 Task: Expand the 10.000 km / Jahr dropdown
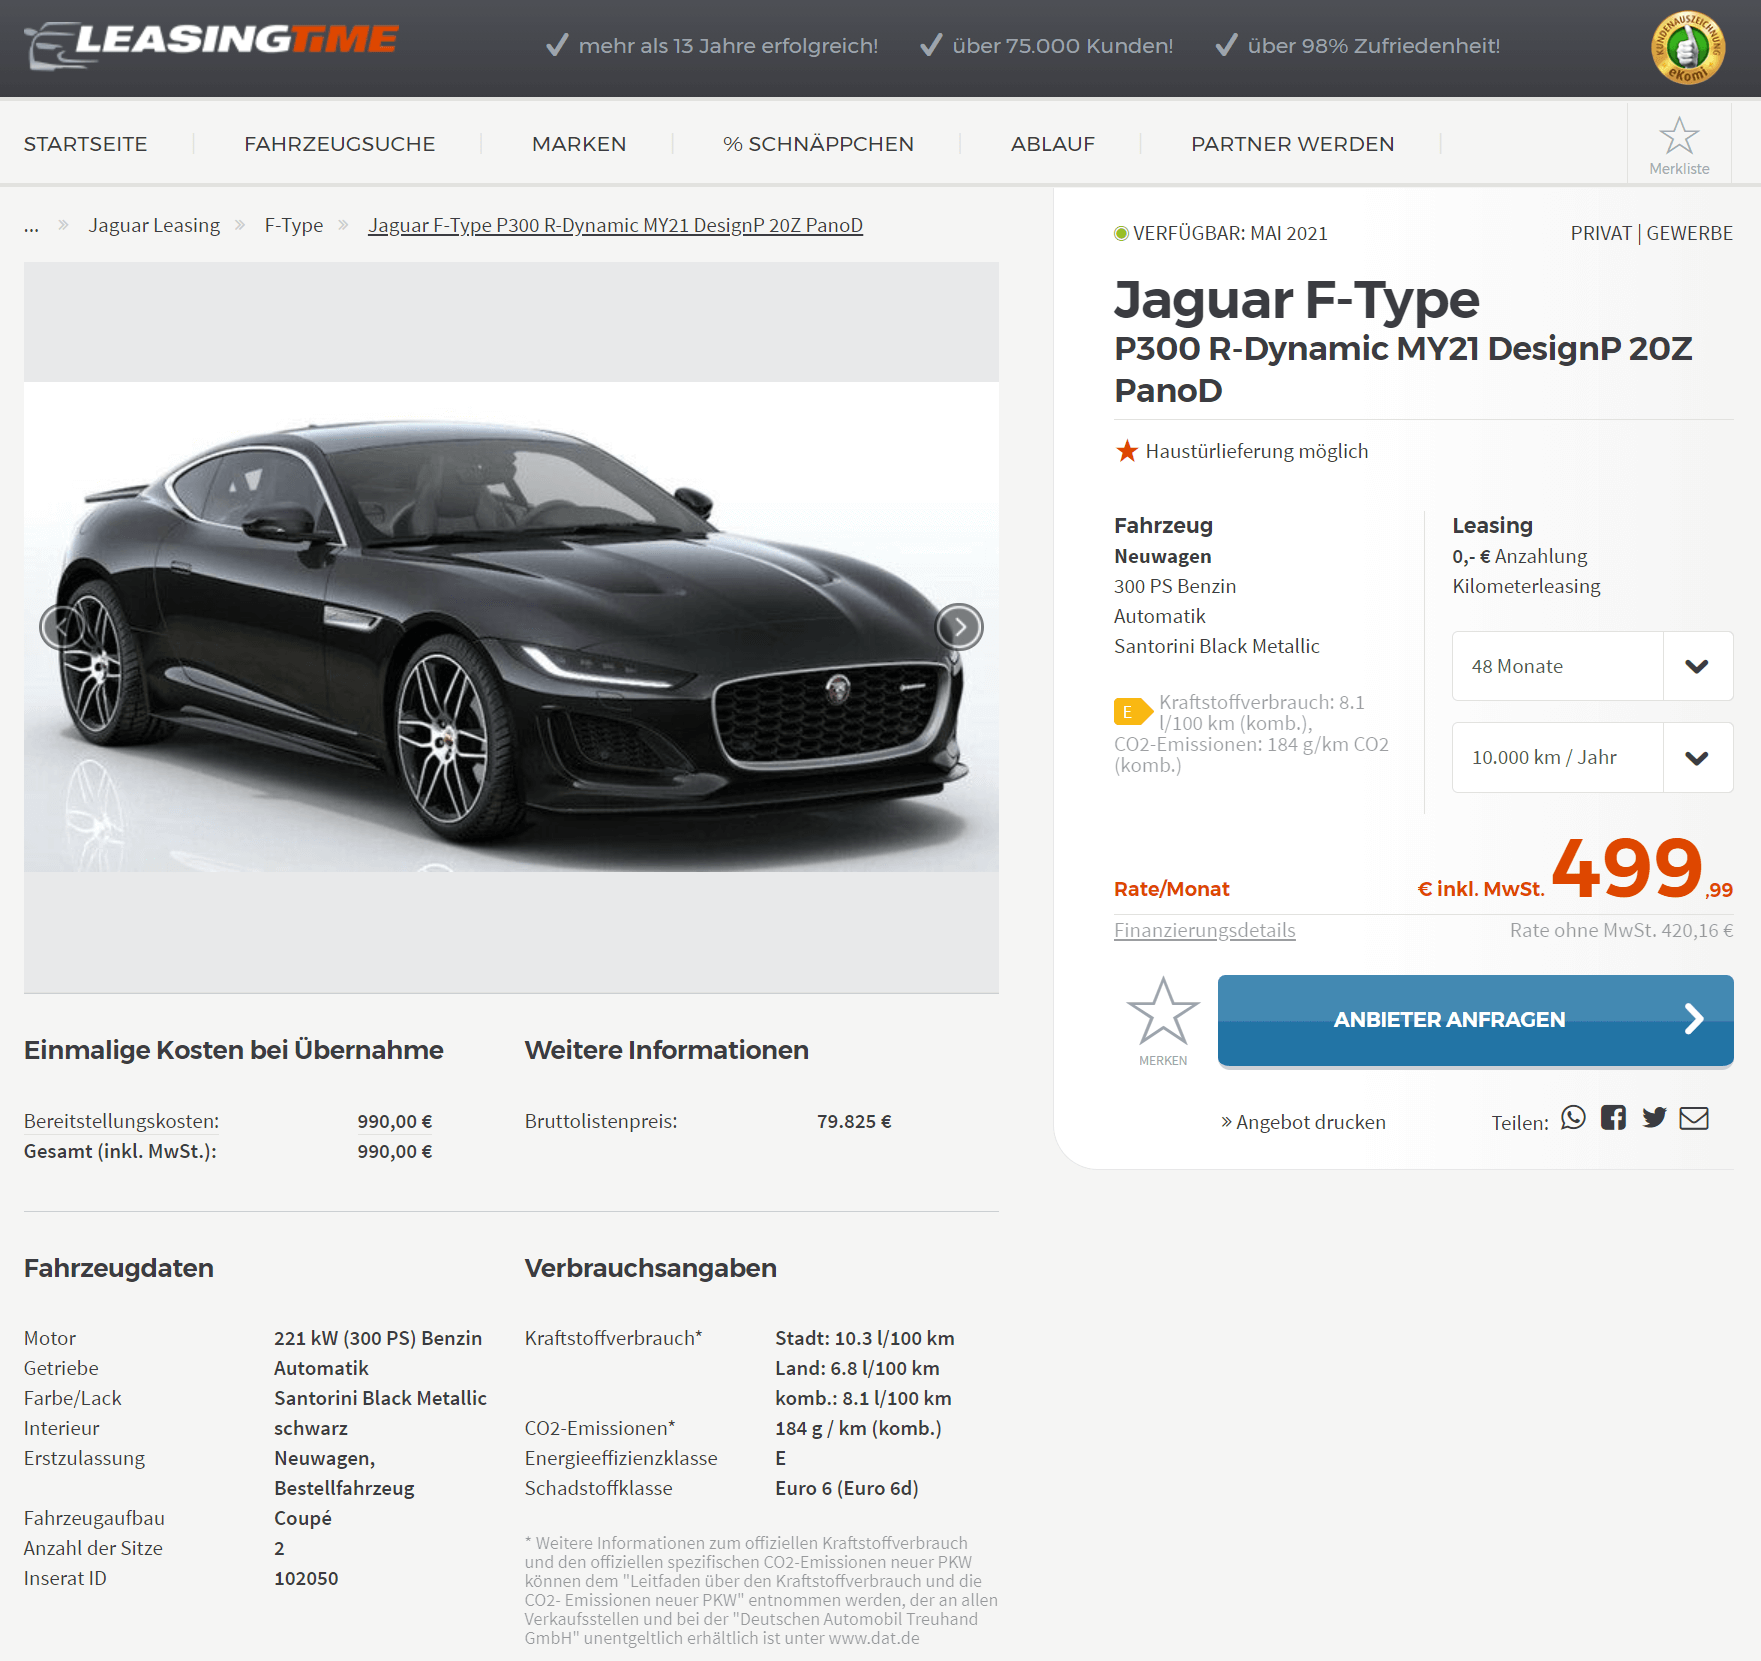click(x=1592, y=758)
